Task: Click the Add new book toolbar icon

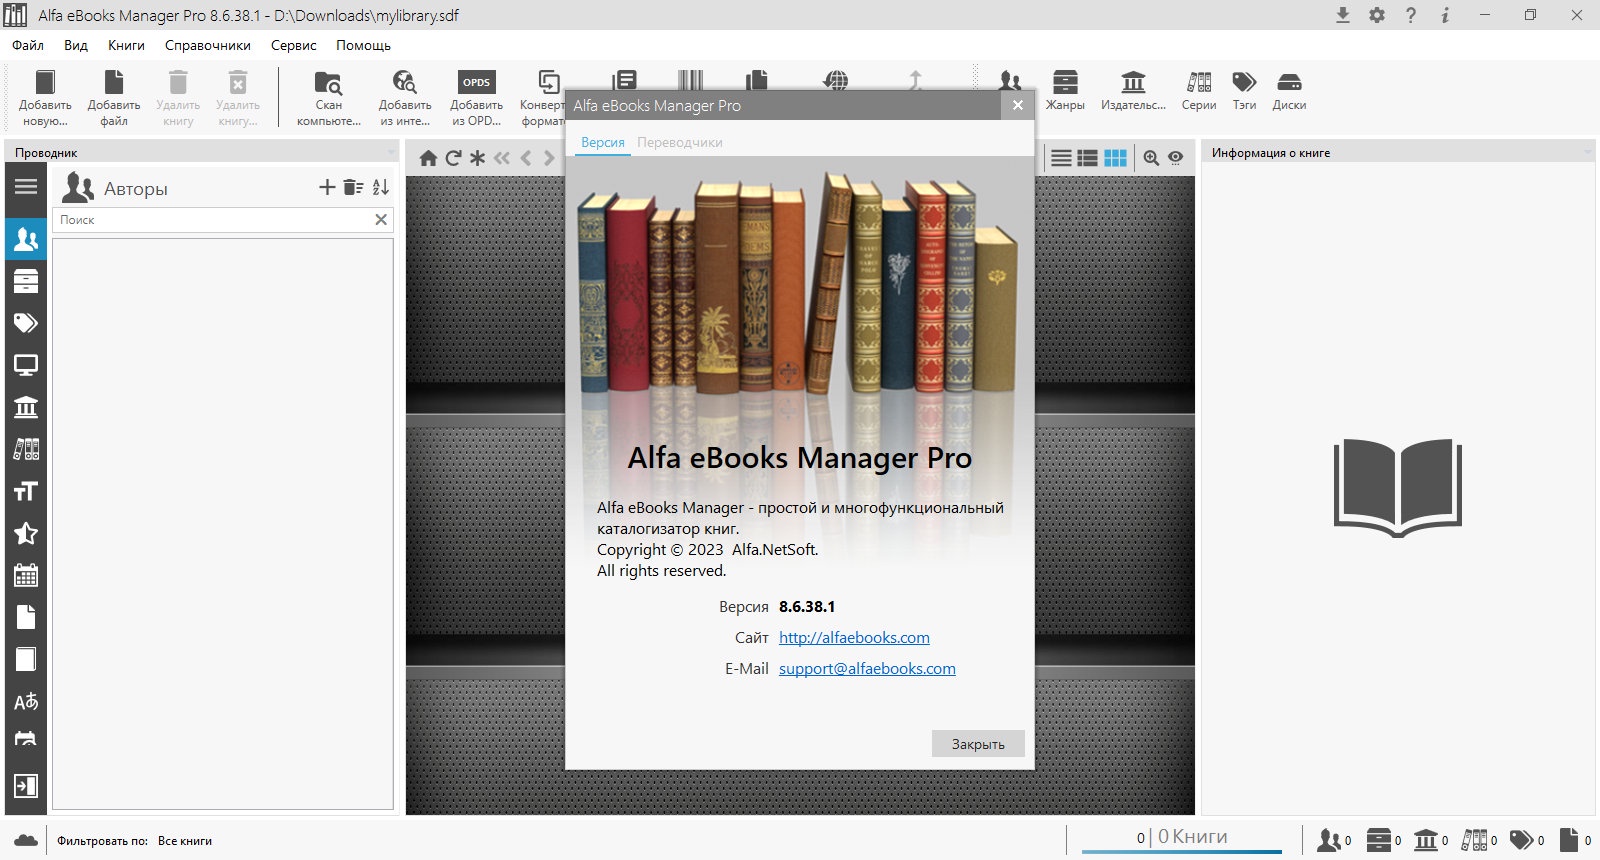Action: click(45, 82)
